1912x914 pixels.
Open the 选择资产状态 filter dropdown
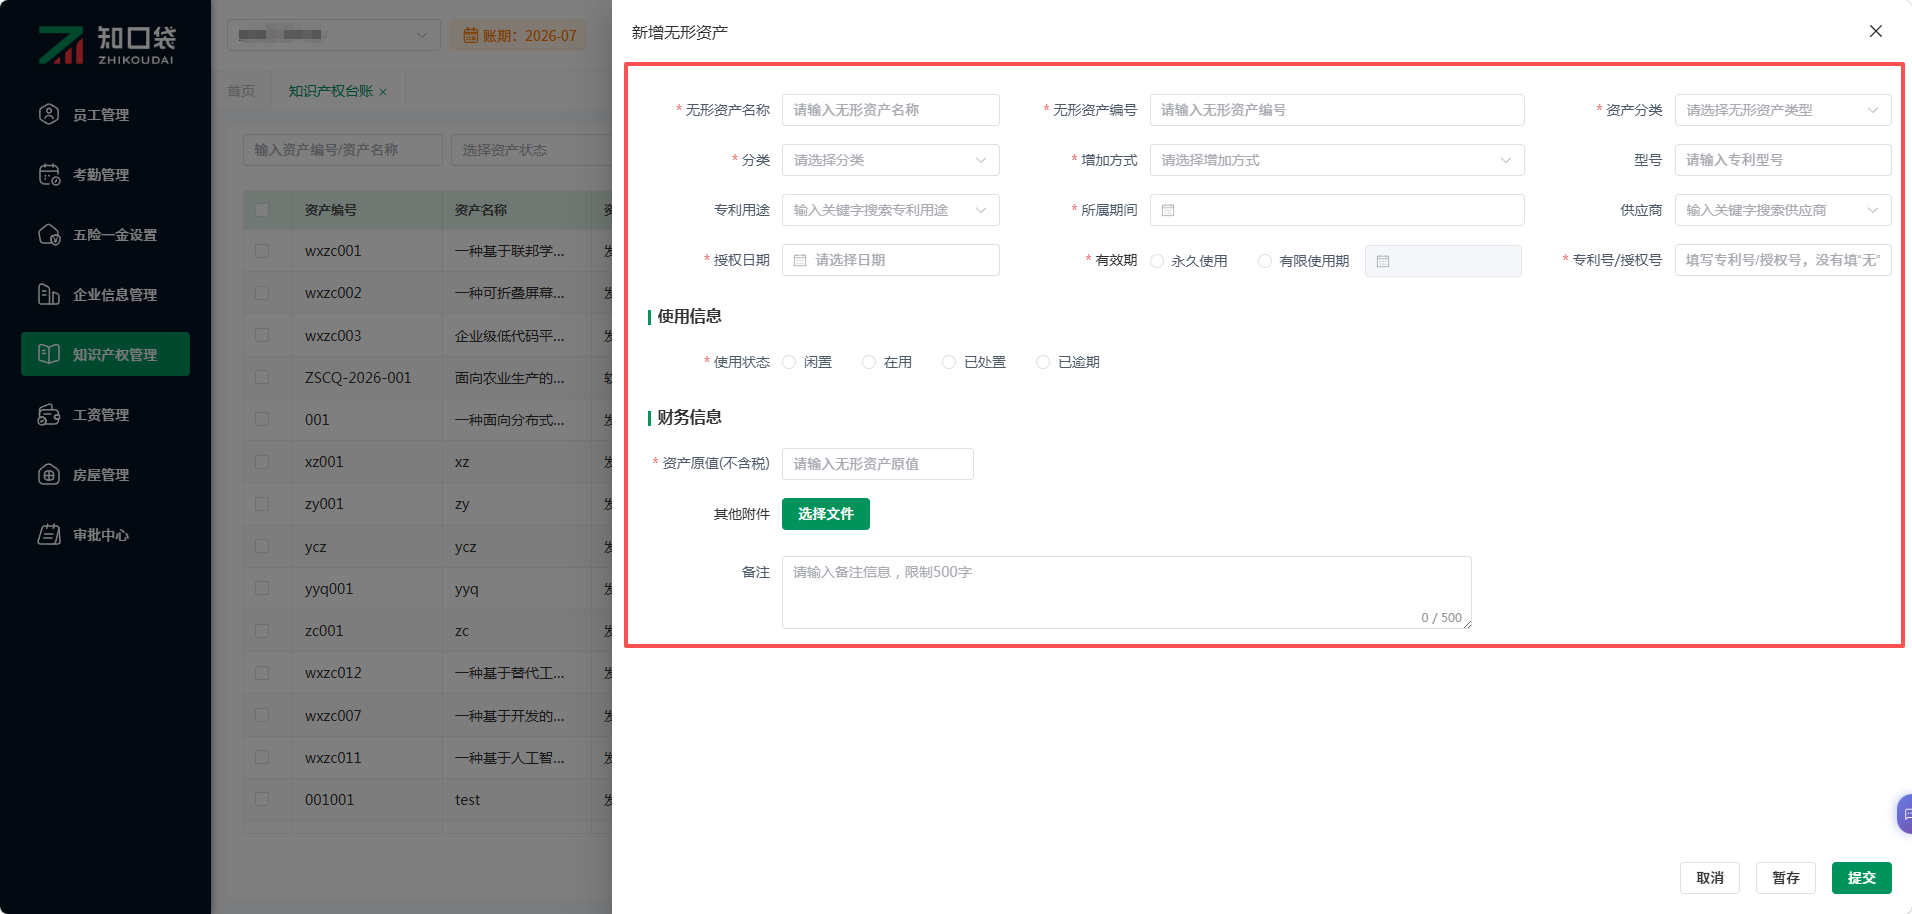tap(531, 150)
